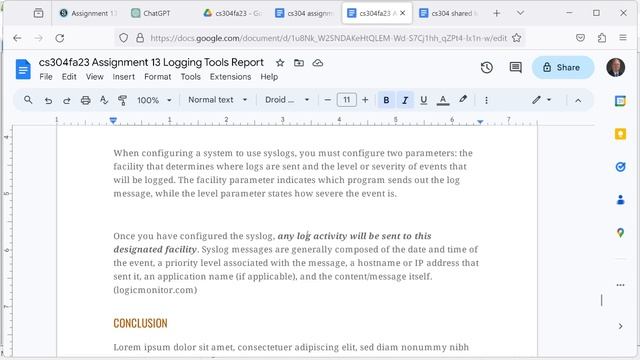The image size is (640, 360).
Task: Toggle italic formatting
Action: [405, 100]
